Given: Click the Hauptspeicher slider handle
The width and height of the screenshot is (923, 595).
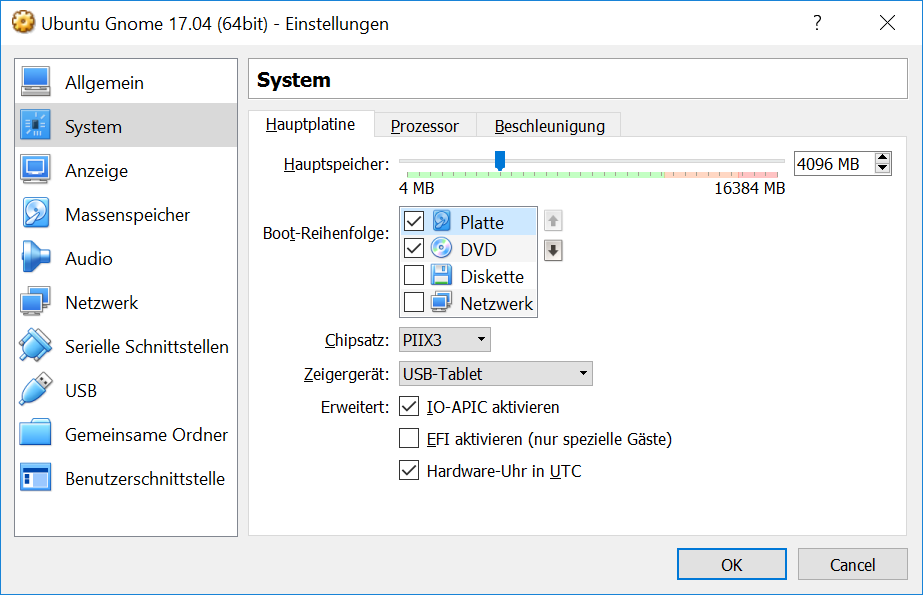Looking at the screenshot, I should 500,161.
